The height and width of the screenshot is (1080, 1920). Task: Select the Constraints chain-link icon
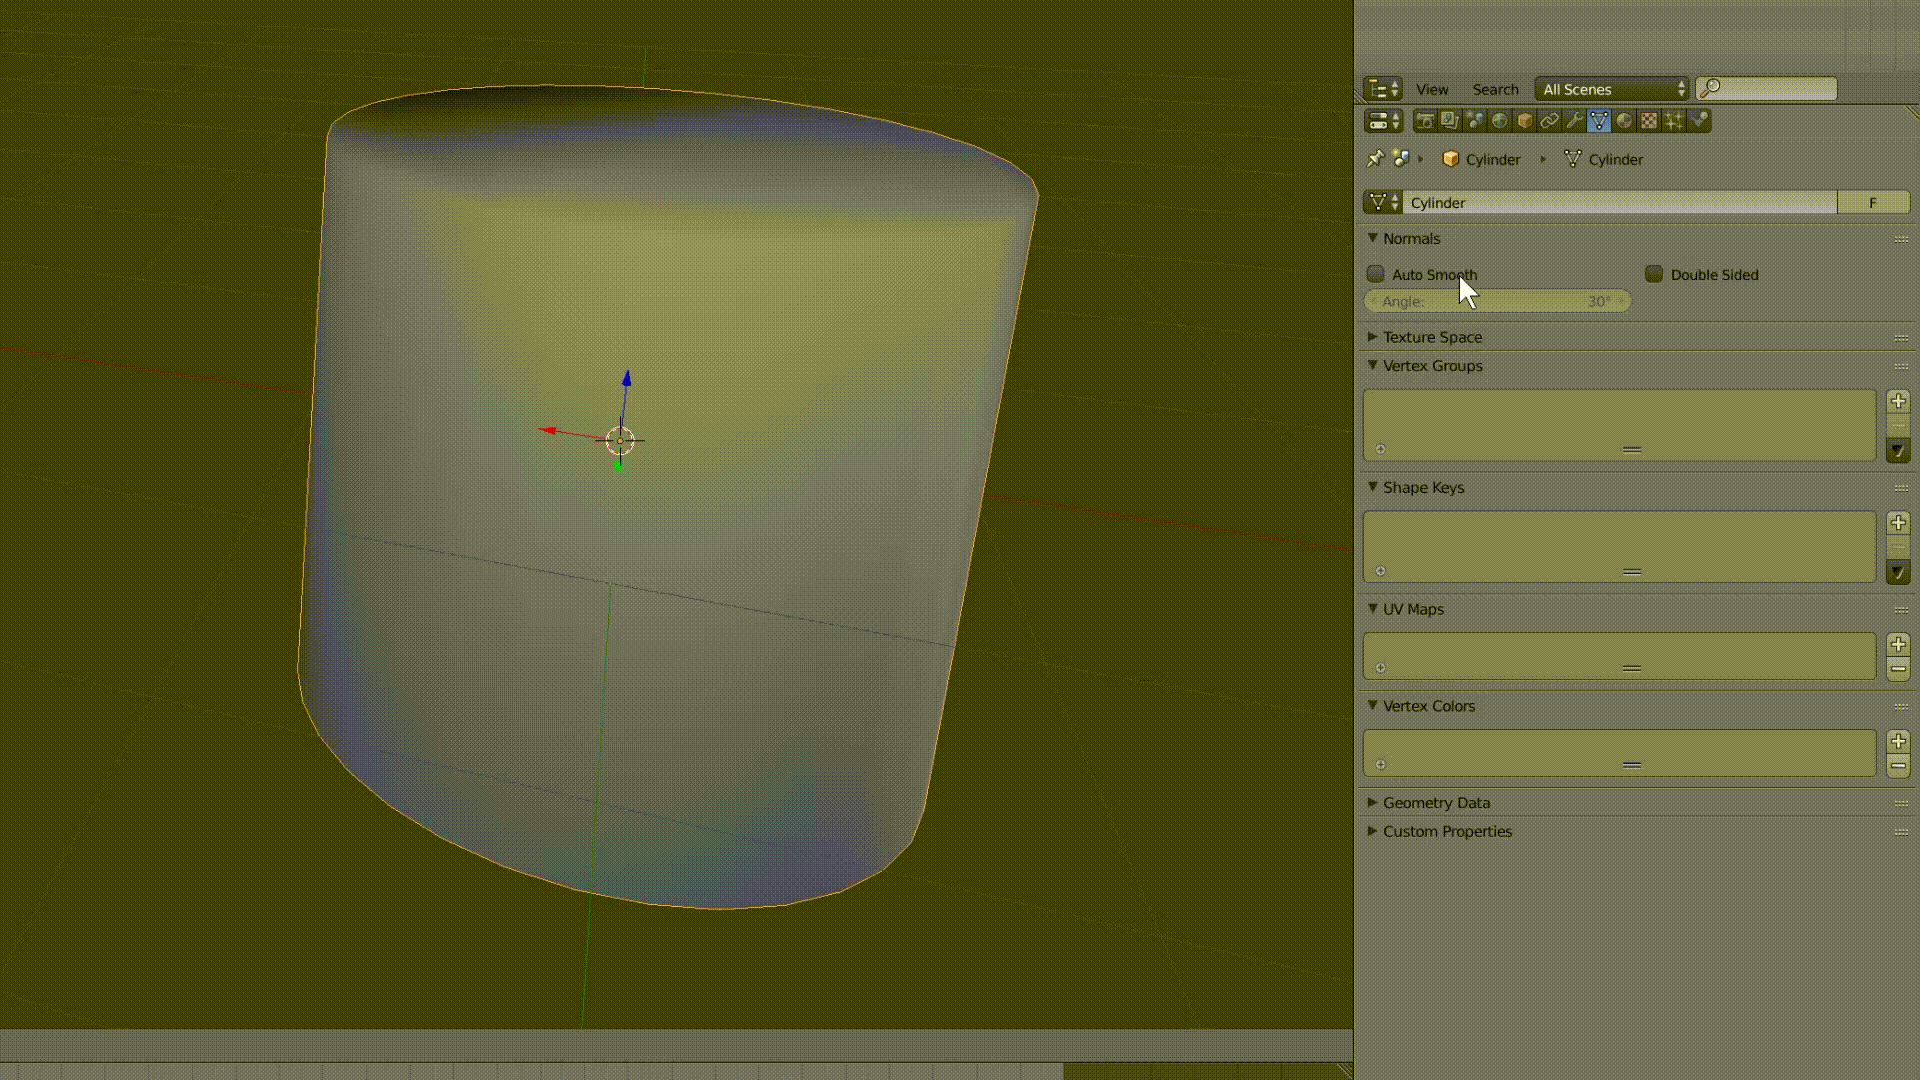[1549, 120]
